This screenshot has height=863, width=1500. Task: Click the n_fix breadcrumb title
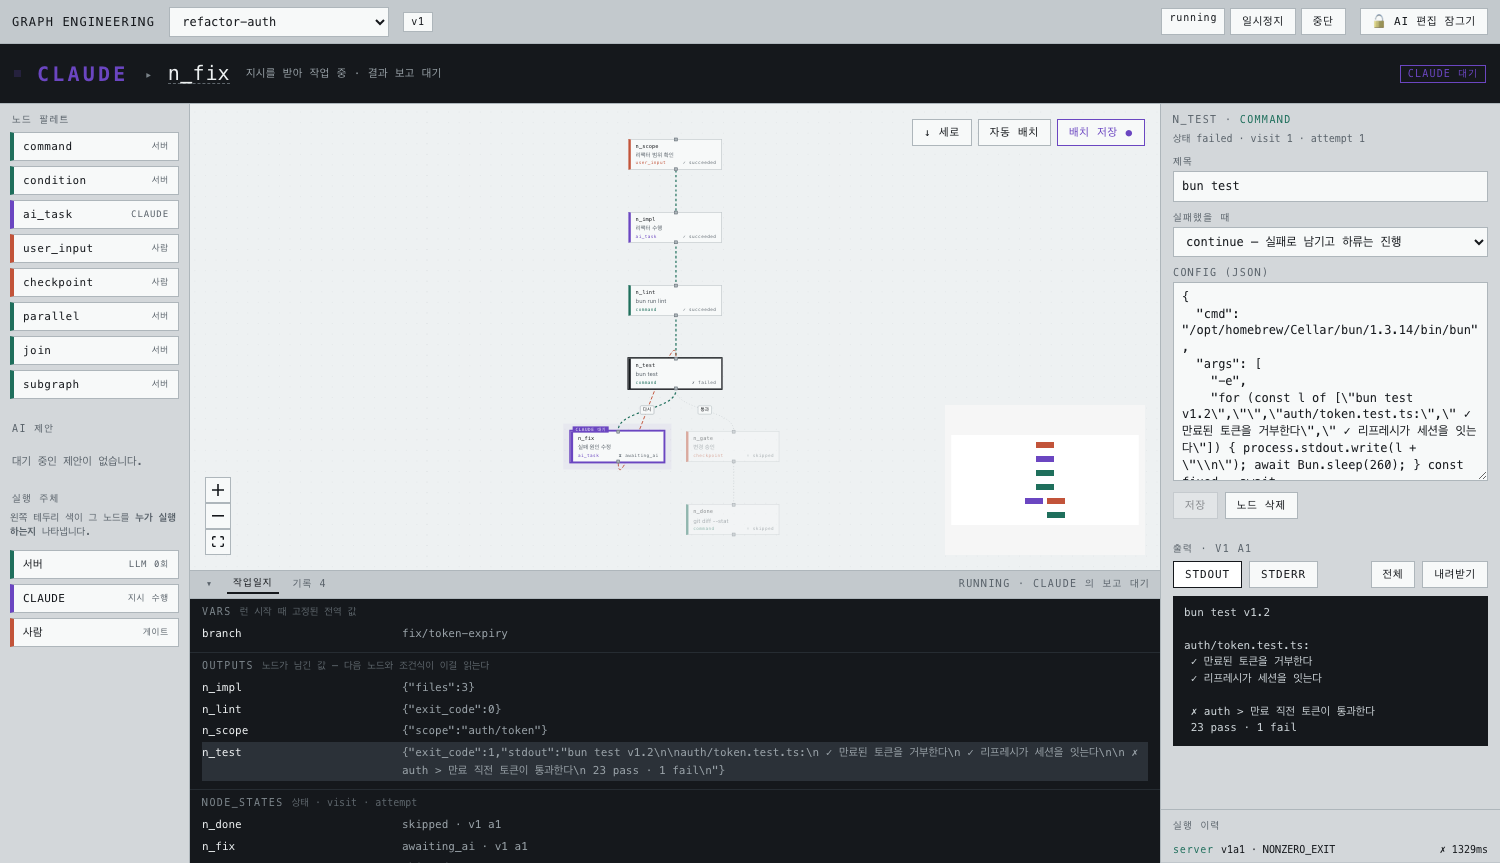pos(199,74)
